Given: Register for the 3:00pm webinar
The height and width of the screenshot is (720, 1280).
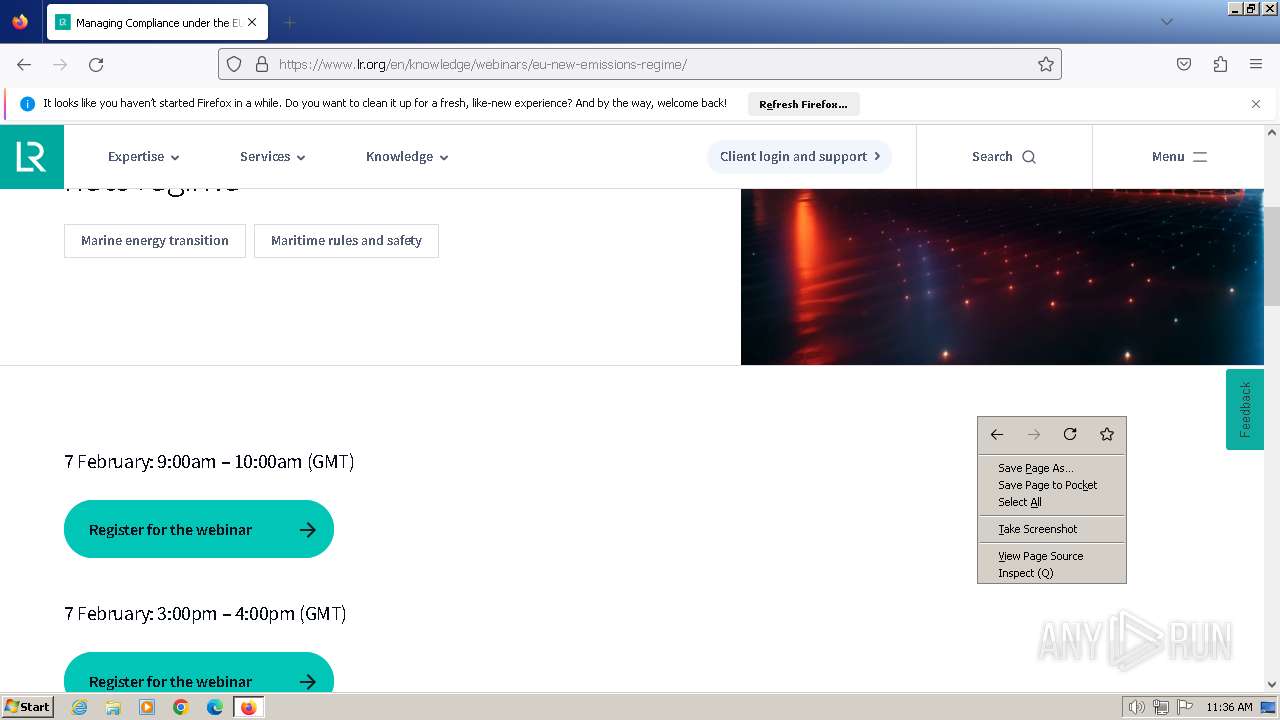Looking at the screenshot, I should pos(199,672).
